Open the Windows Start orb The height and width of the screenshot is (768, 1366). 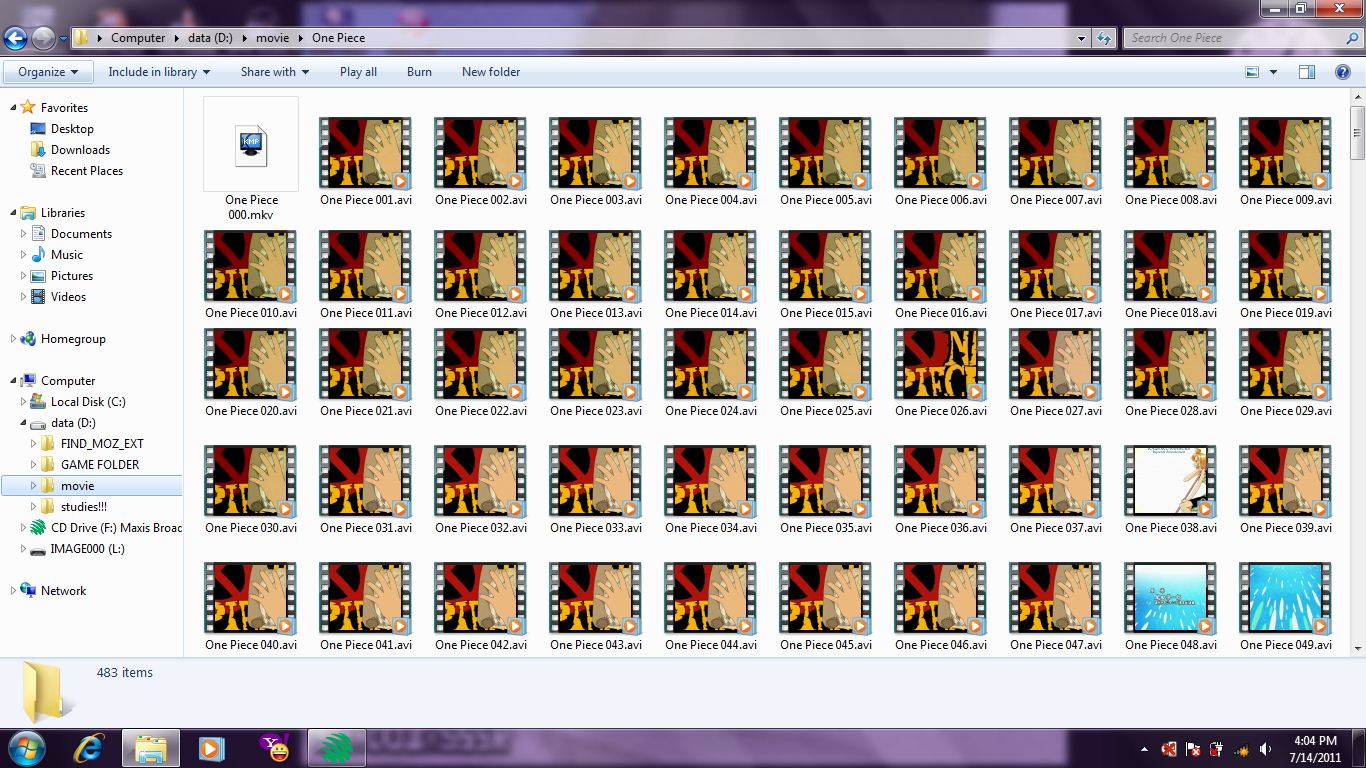(26, 748)
